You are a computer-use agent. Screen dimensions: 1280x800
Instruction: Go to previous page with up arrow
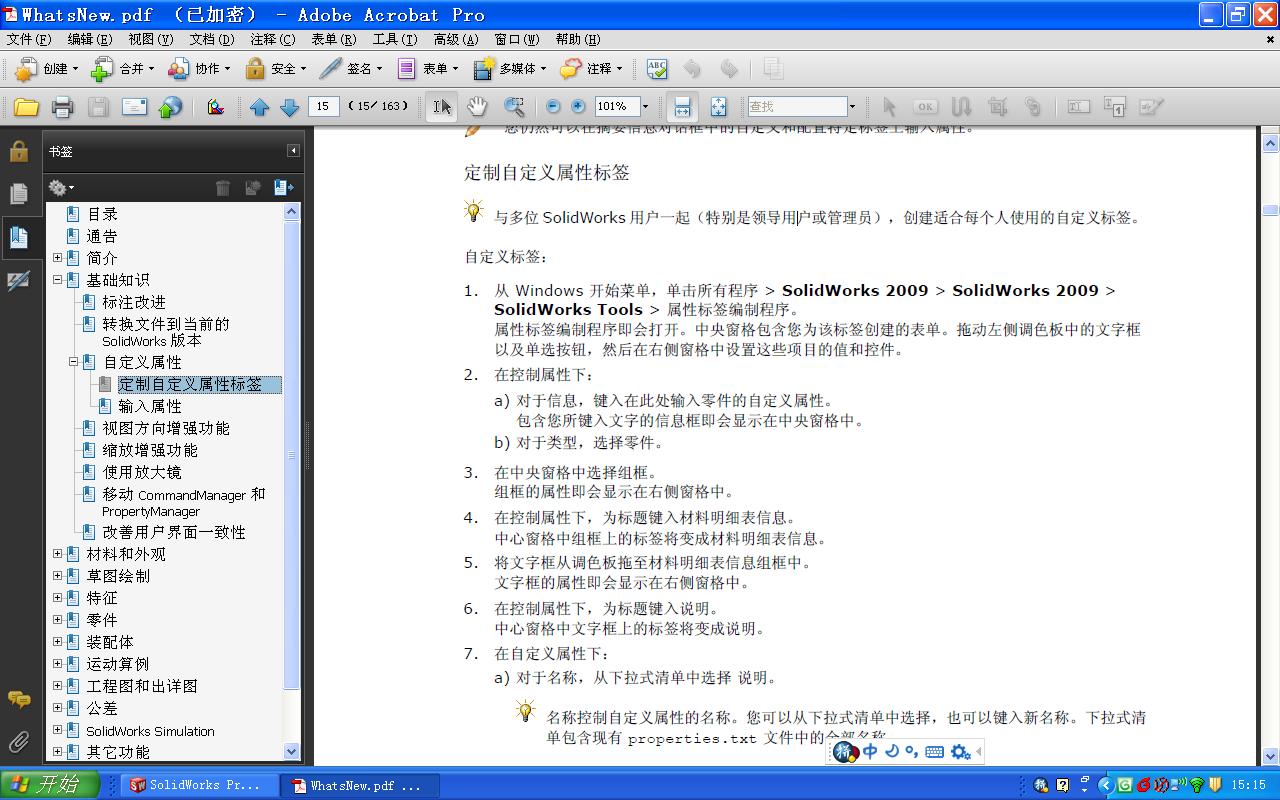pos(260,107)
